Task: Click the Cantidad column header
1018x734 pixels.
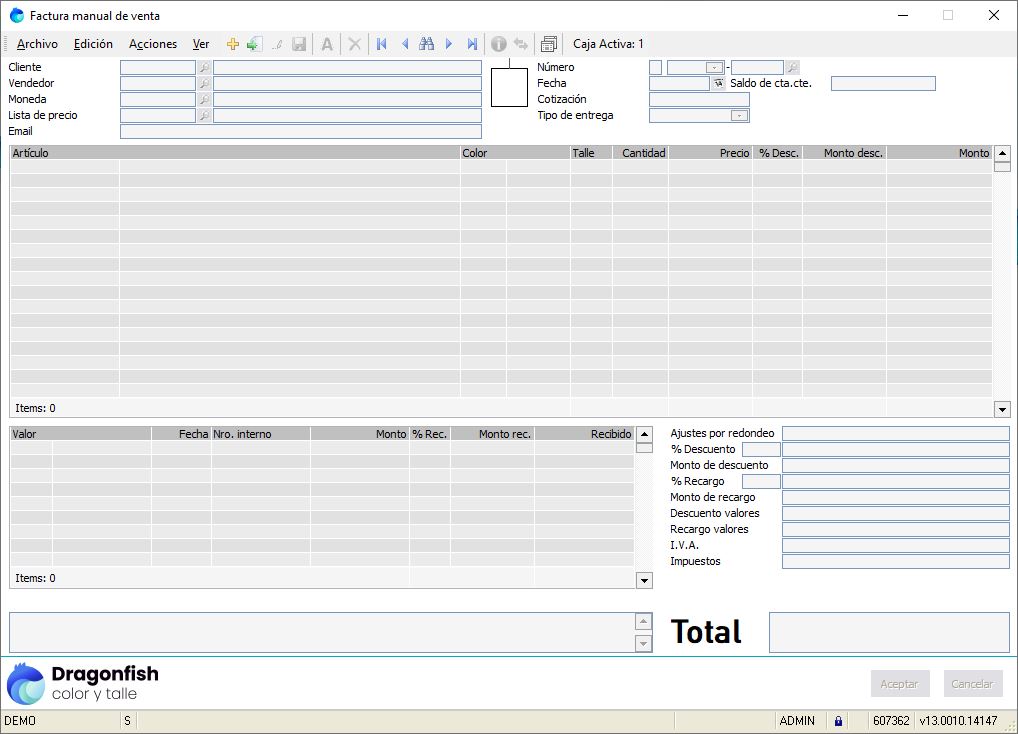Action: coord(641,153)
